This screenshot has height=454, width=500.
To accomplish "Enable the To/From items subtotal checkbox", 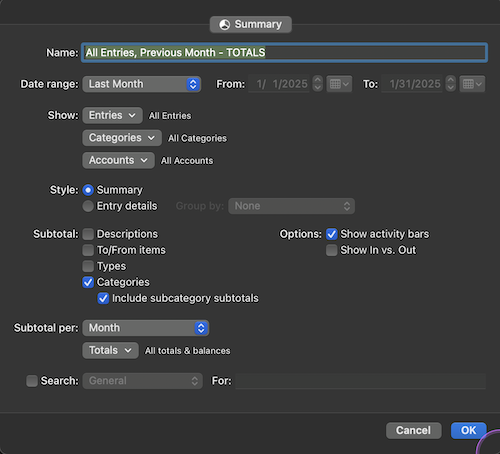I will pos(88,250).
